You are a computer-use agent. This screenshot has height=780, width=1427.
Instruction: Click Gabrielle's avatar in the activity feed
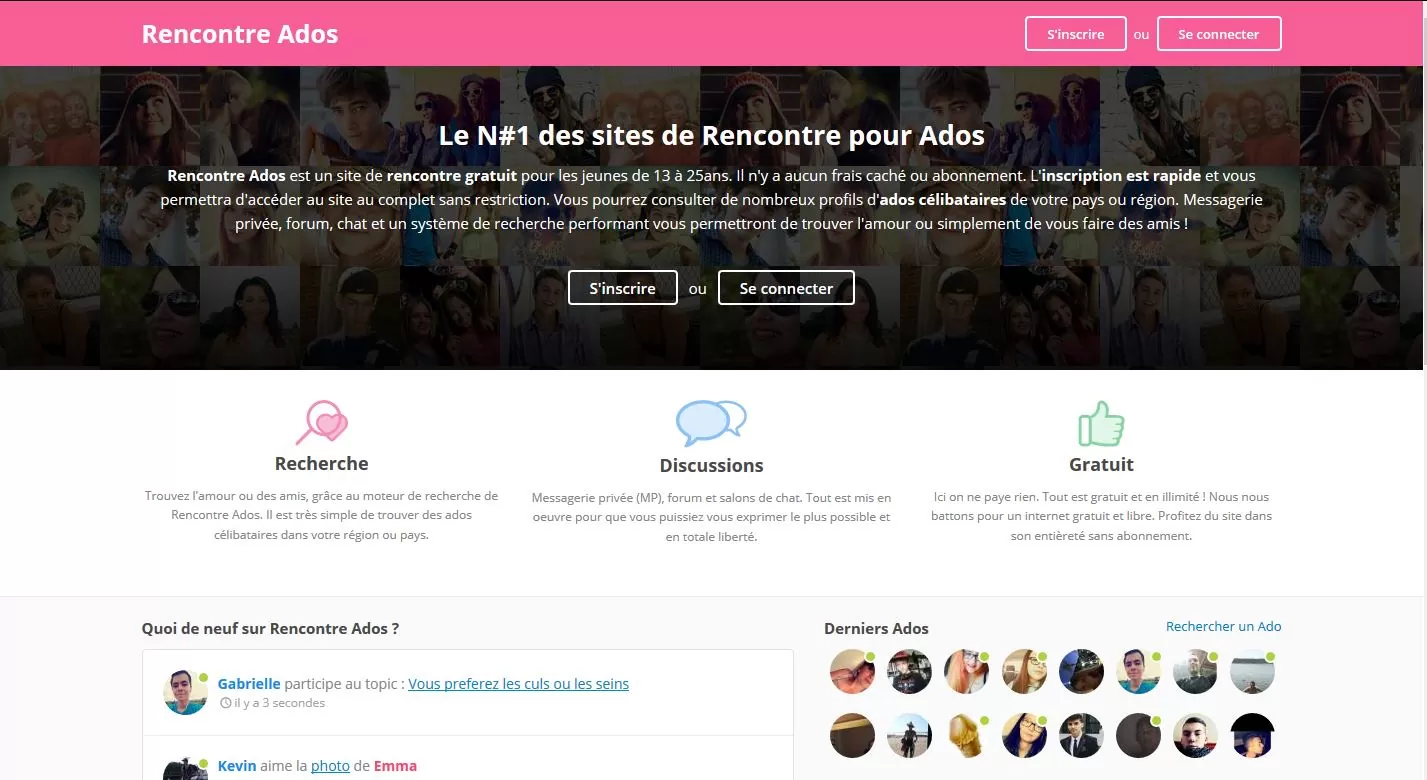click(185, 692)
